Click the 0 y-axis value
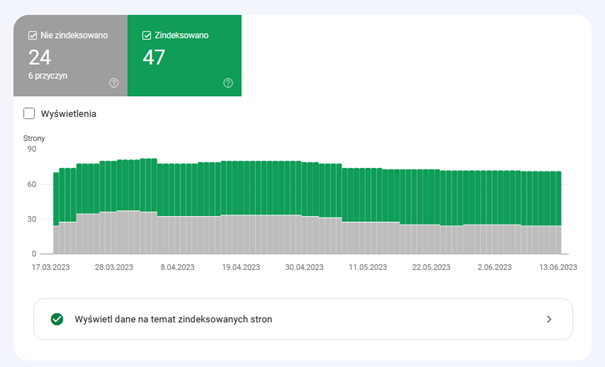The image size is (605, 367). point(34,254)
